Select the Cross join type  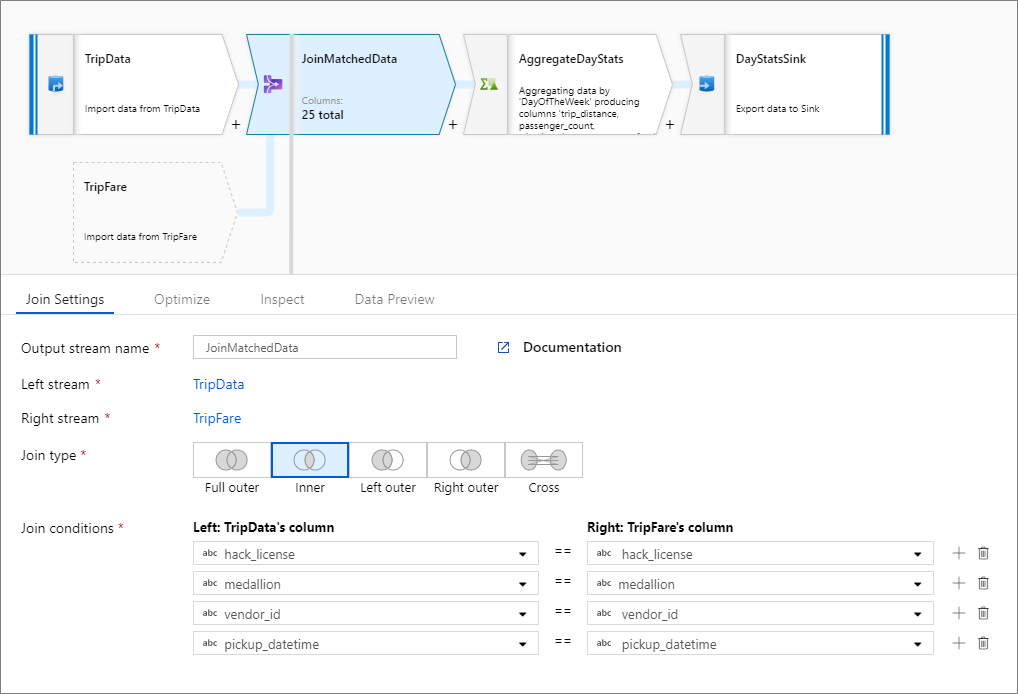[x=543, y=459]
